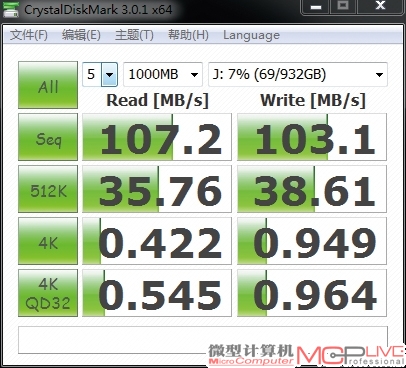The height and width of the screenshot is (368, 406).
Task: Open the 编辑(E) menu
Action: (81, 35)
